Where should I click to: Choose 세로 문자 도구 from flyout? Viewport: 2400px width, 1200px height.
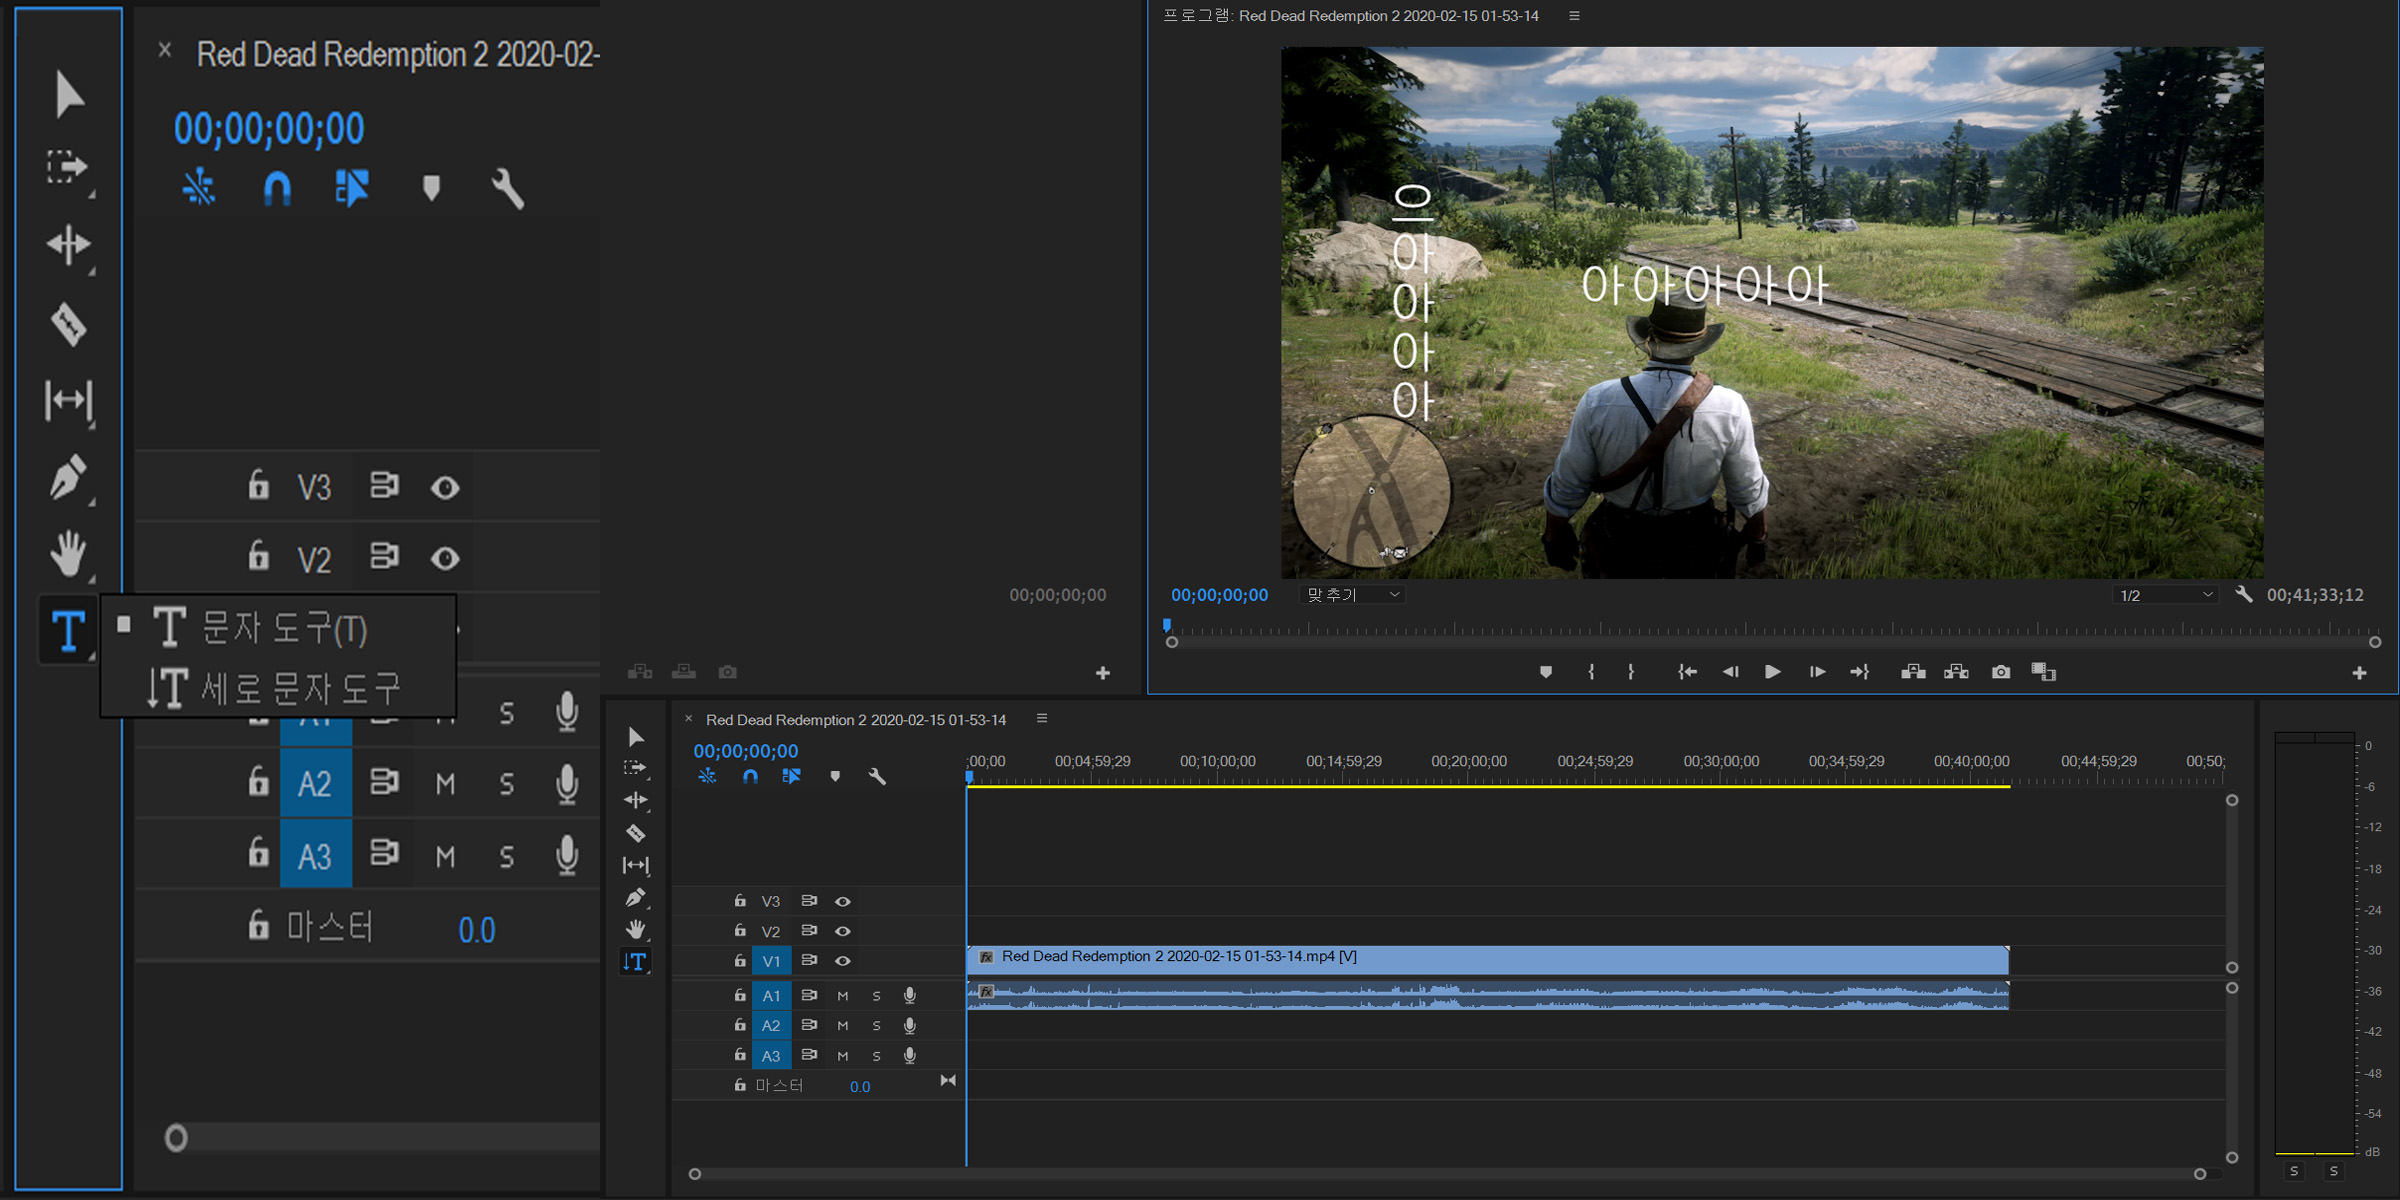tap(299, 688)
